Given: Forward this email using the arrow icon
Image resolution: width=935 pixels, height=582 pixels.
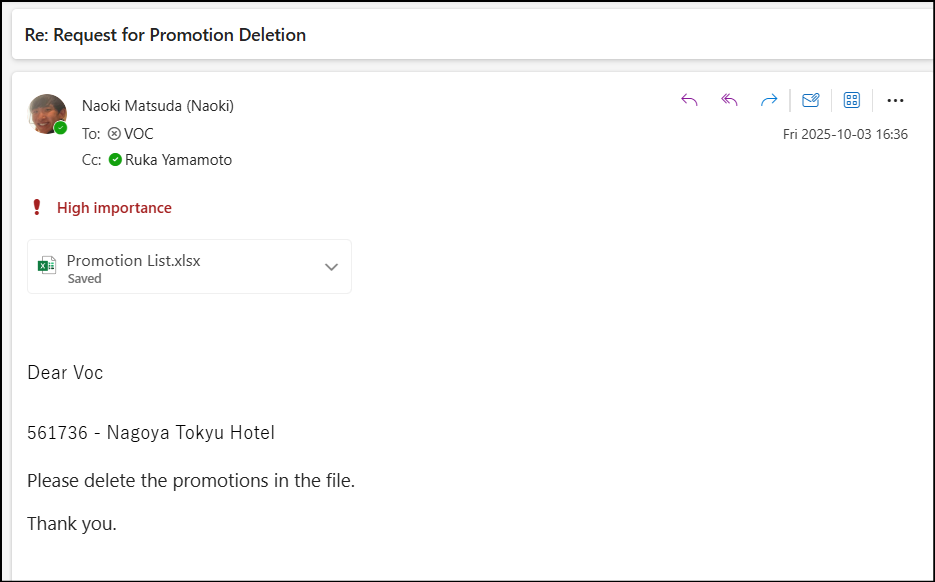Looking at the screenshot, I should [x=769, y=100].
